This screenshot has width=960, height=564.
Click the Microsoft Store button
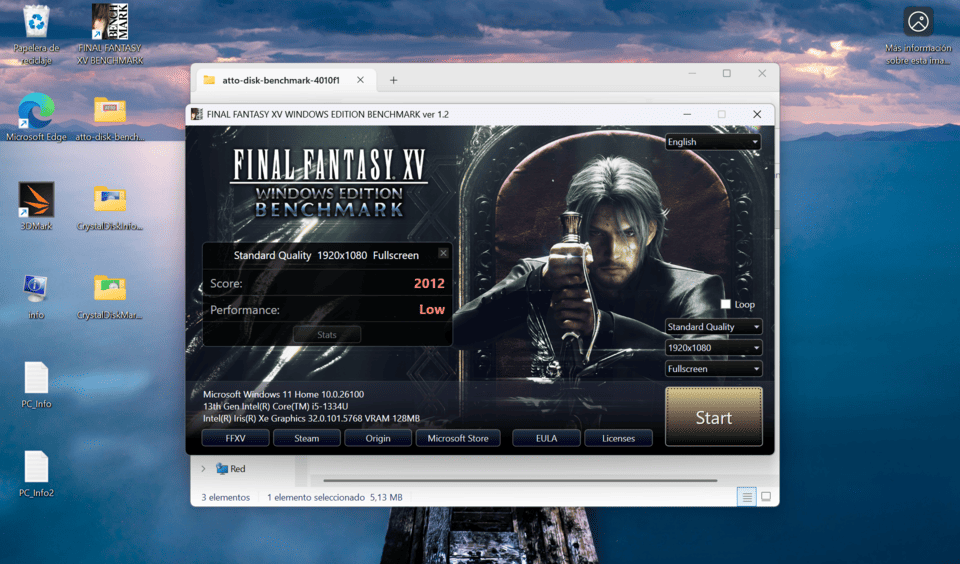tap(457, 438)
